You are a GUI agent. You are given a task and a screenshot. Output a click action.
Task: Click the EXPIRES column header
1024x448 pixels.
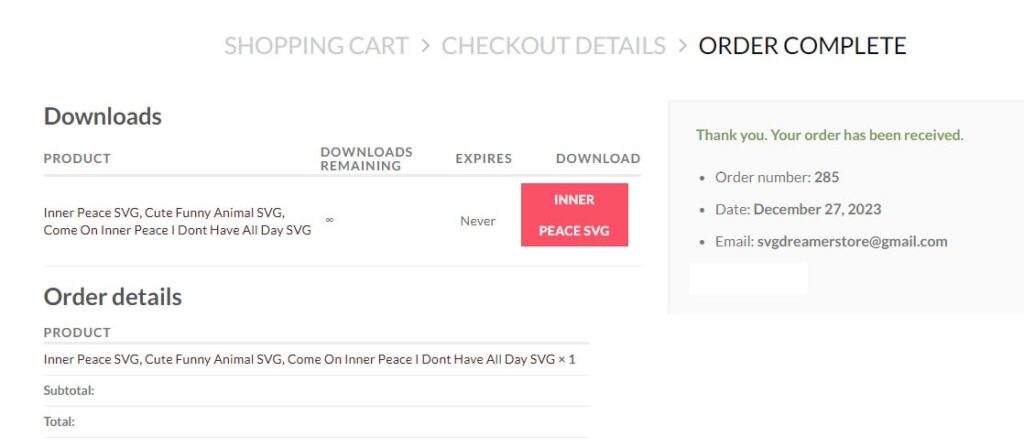483,159
